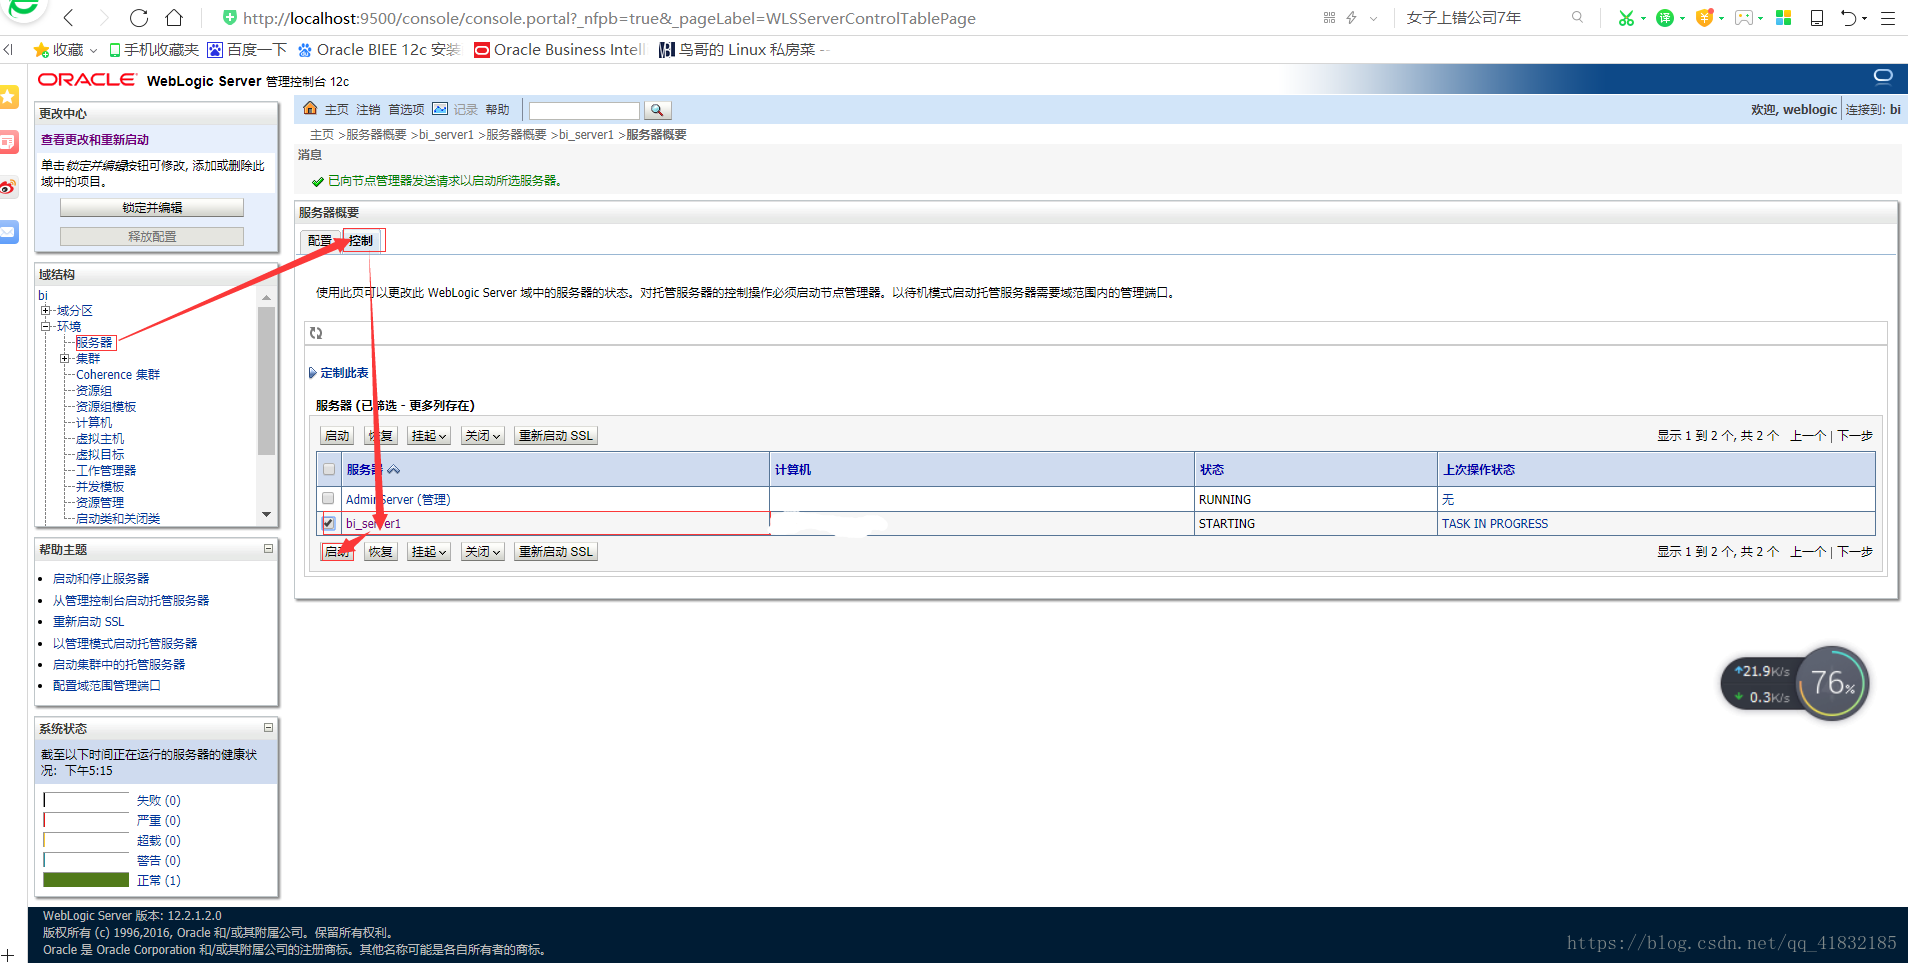Minimize the system status panel icon
The width and height of the screenshot is (1908, 963).
tap(268, 727)
